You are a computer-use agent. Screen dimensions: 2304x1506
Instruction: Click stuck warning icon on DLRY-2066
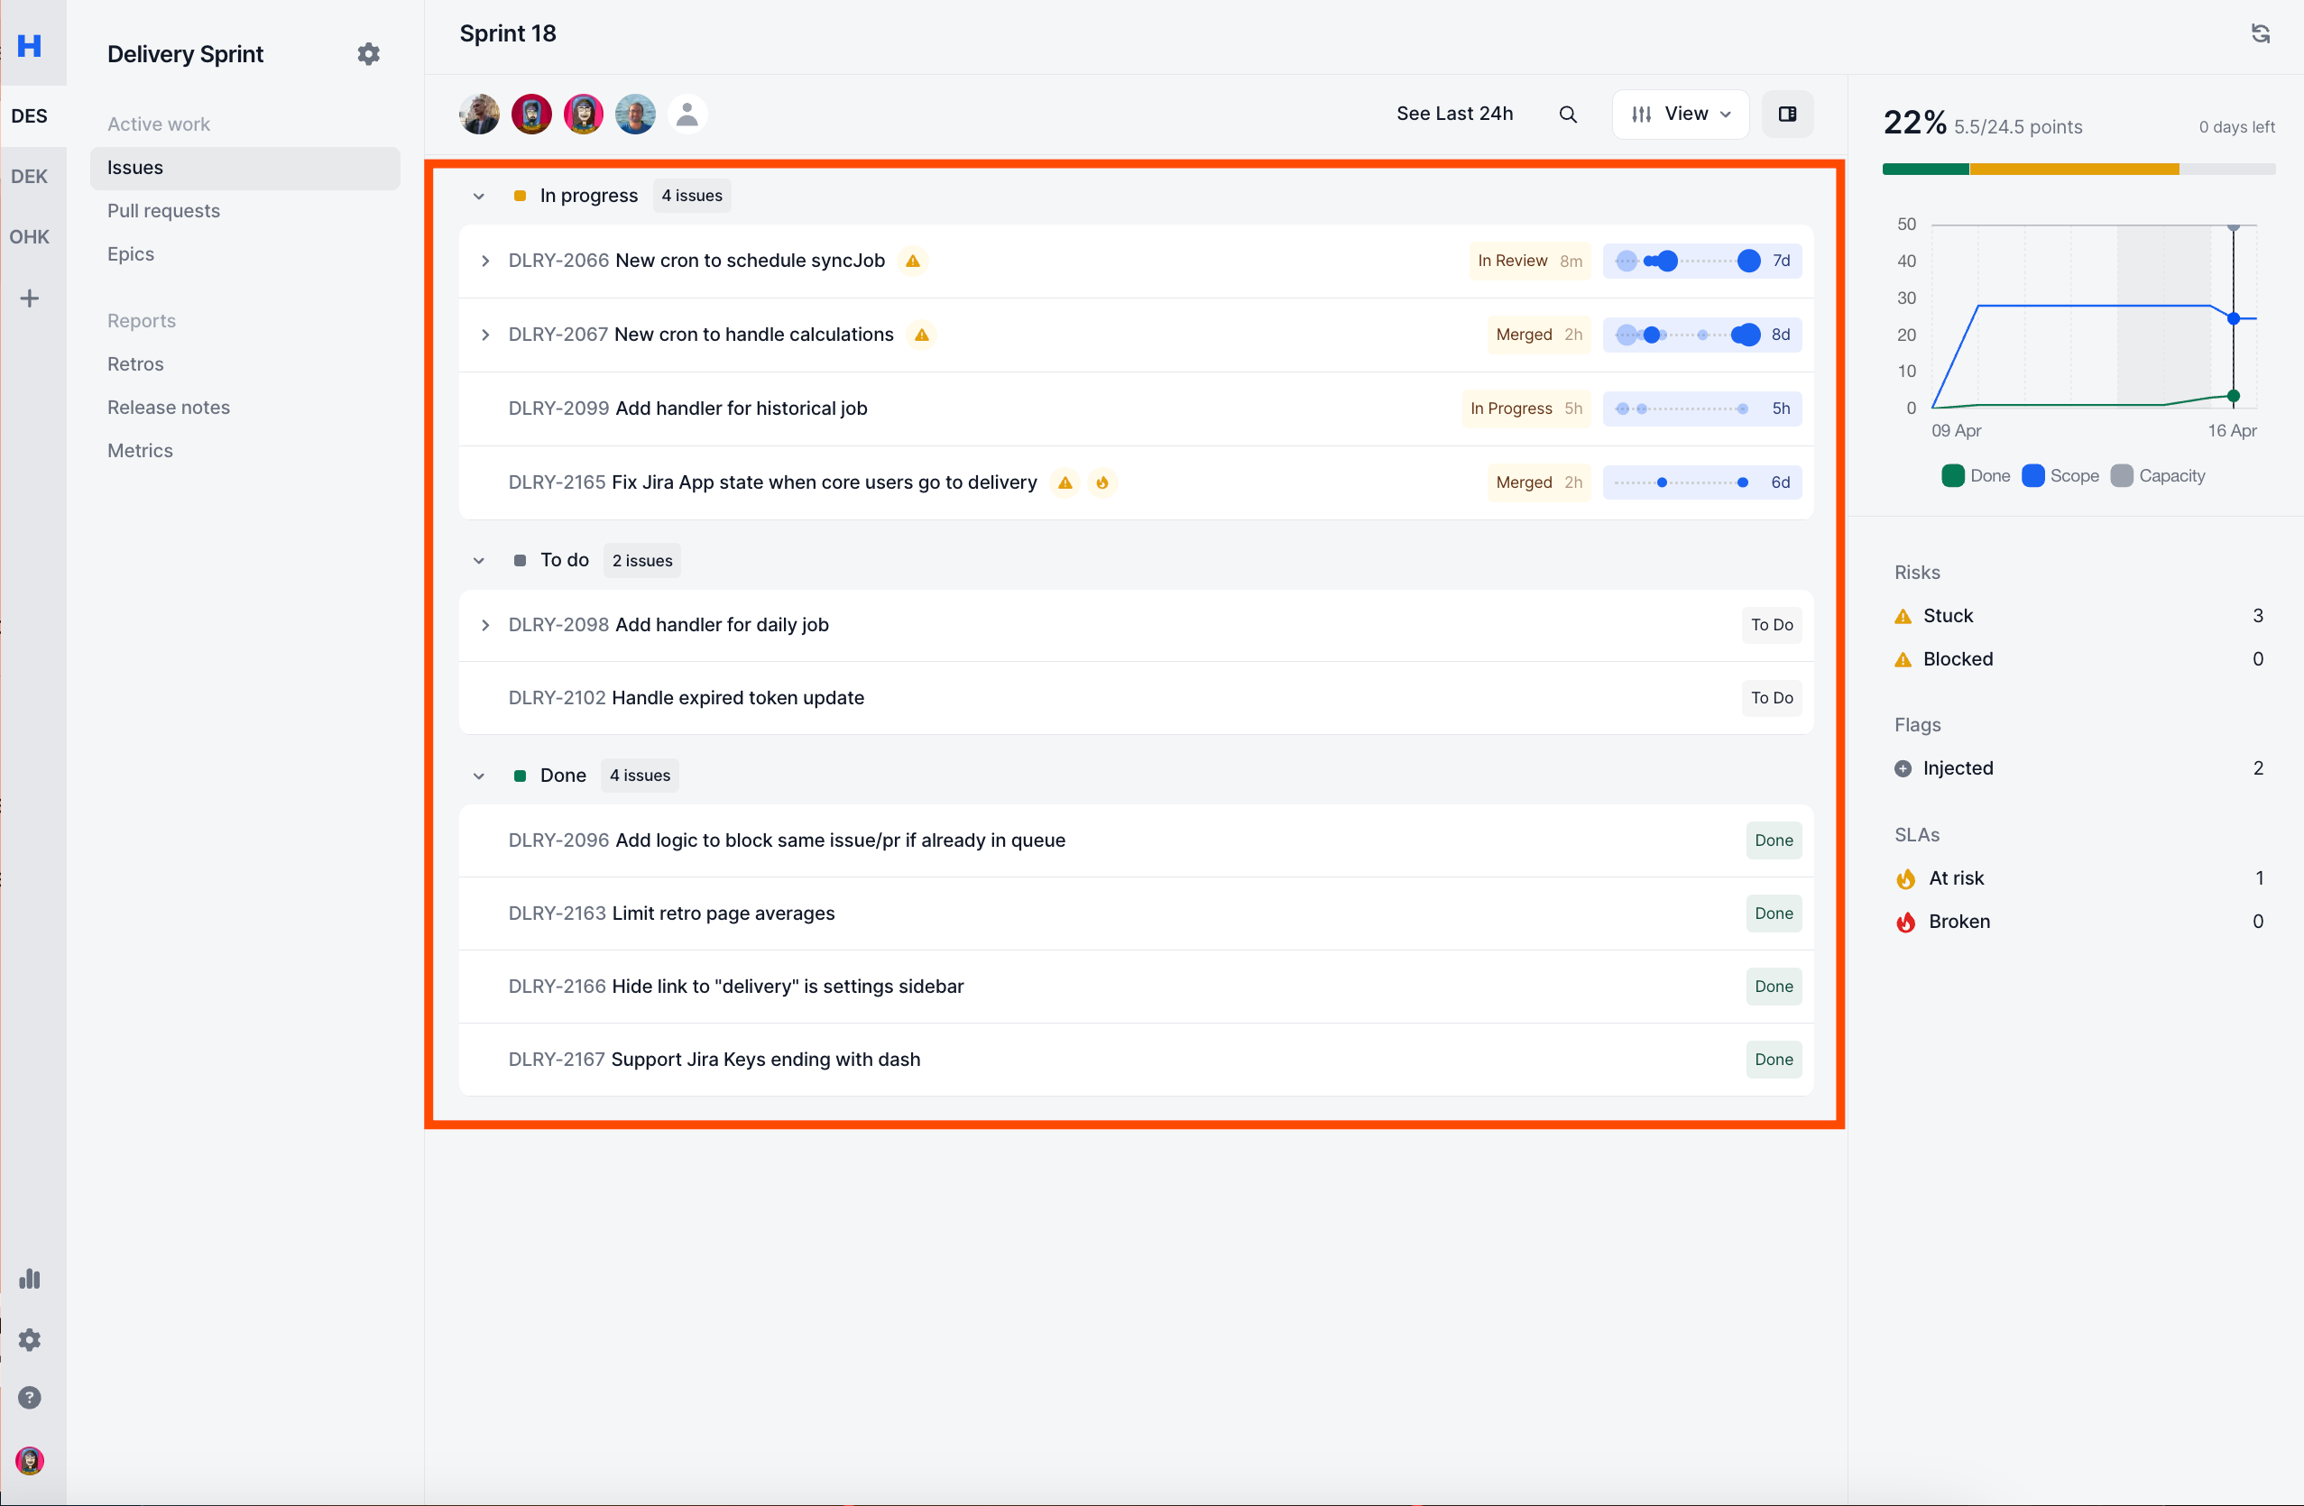912,261
